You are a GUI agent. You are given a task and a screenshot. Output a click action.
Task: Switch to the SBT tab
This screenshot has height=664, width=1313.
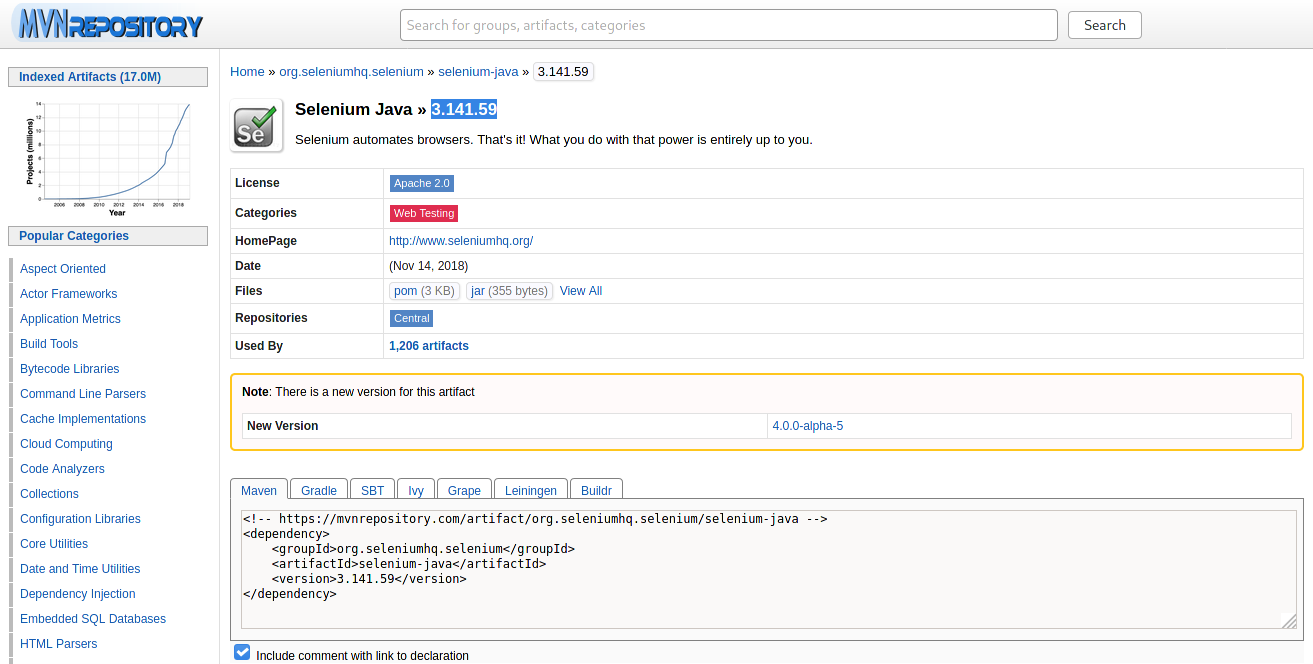[372, 490]
